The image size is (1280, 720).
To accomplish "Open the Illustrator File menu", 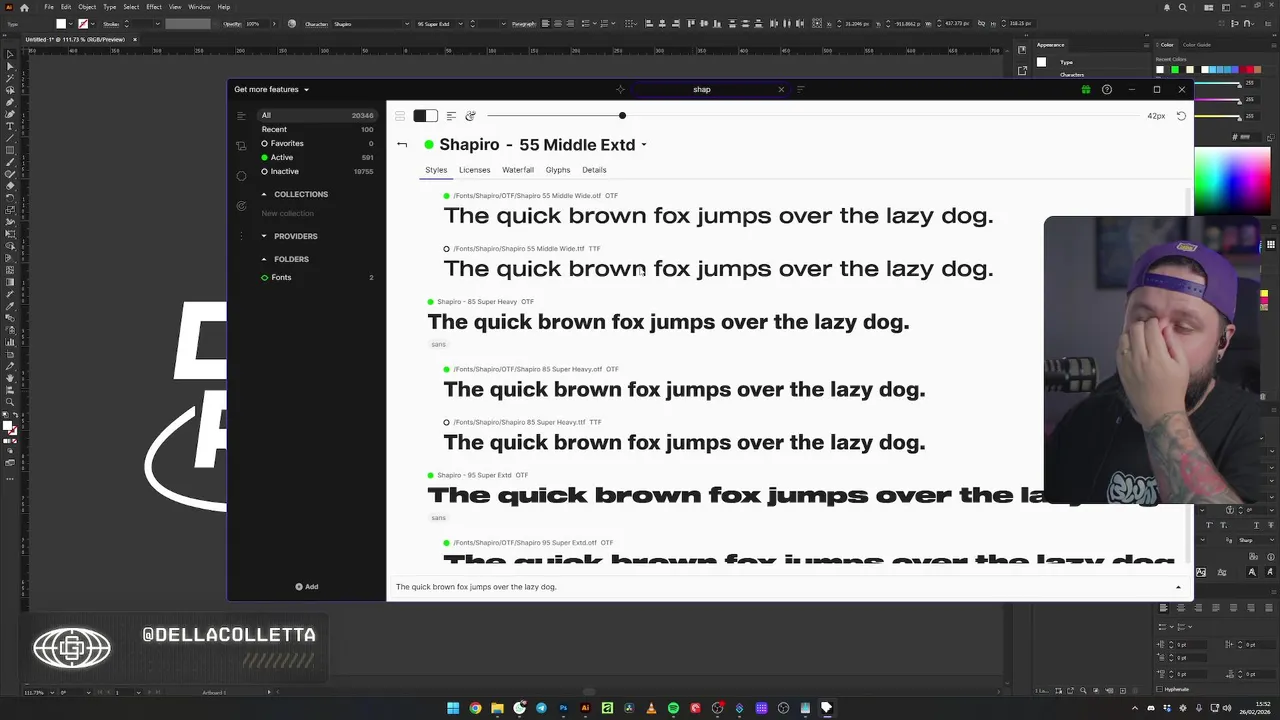I will click(x=49, y=7).
